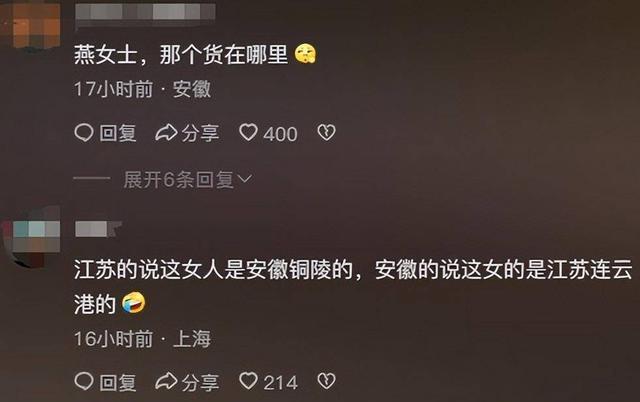Click the reply bubble icon under the 安徽 comment
Screen dimensions: 640x402
[84, 133]
